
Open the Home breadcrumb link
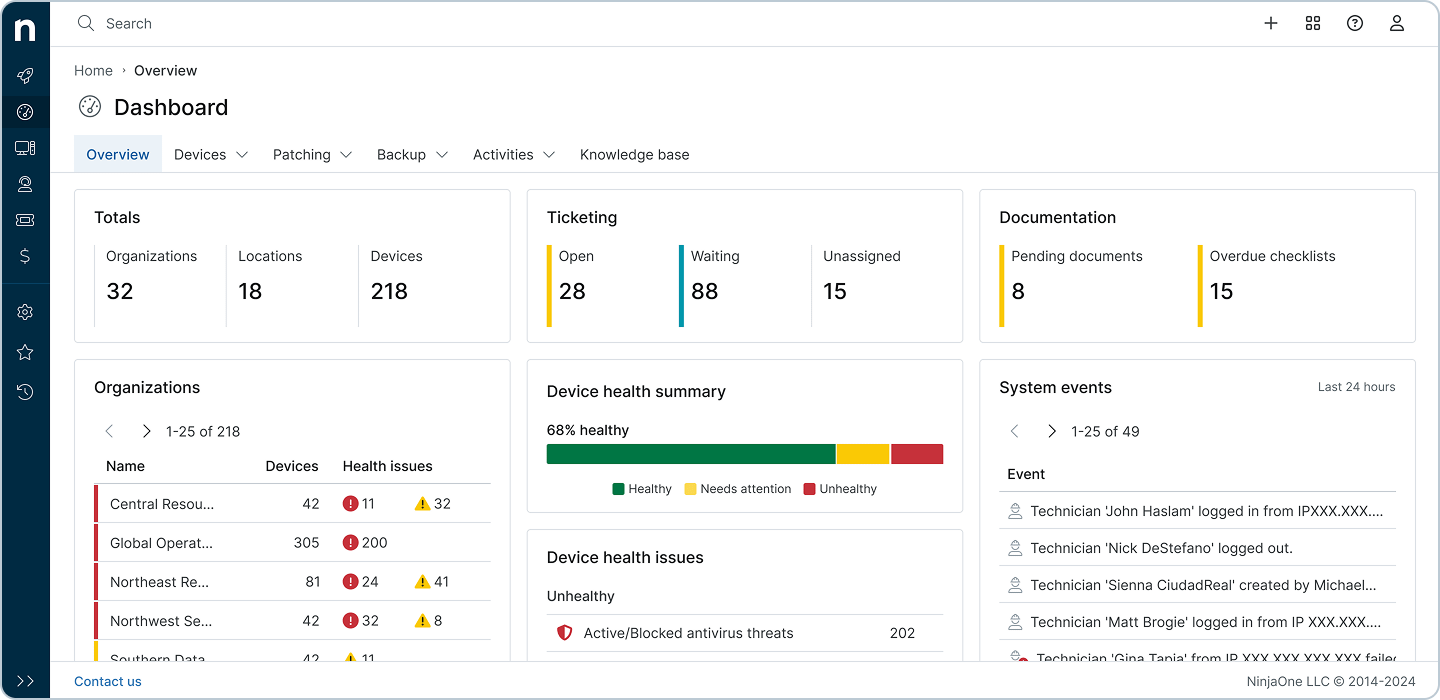pyautogui.click(x=93, y=70)
